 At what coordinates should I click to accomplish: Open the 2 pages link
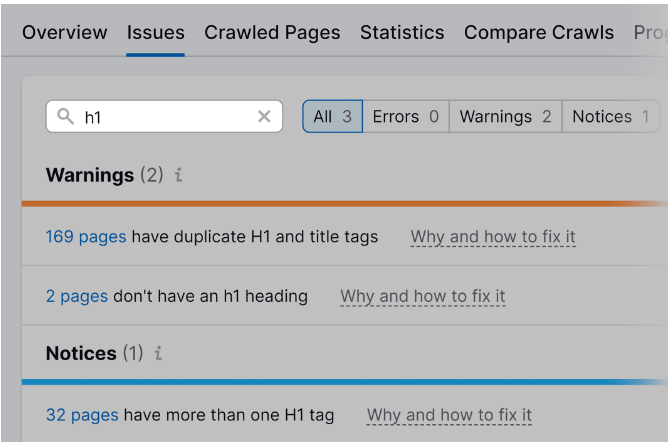[77, 296]
